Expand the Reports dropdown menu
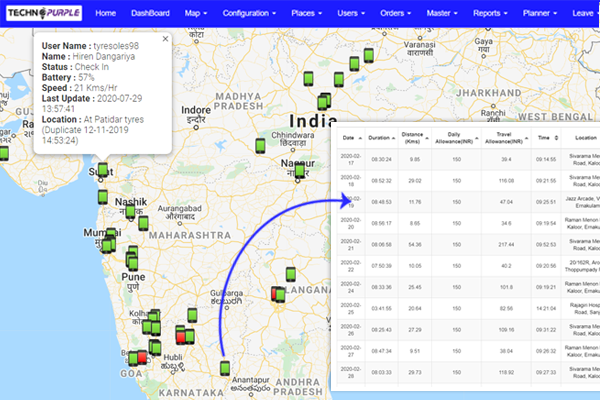 (x=490, y=13)
